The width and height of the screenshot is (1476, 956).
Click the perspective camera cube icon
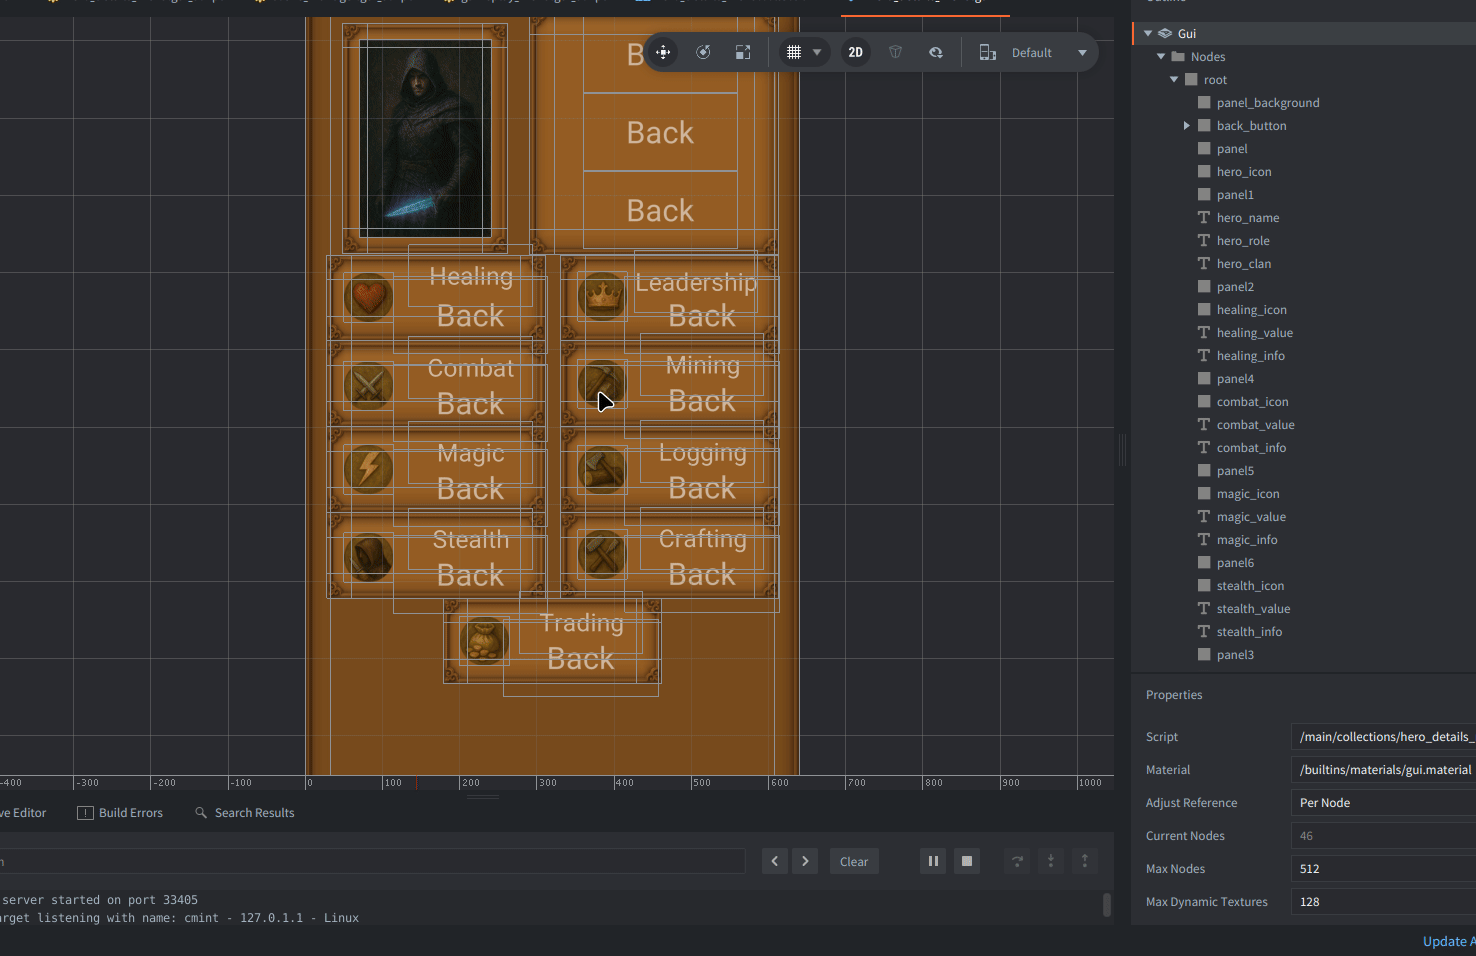(895, 52)
